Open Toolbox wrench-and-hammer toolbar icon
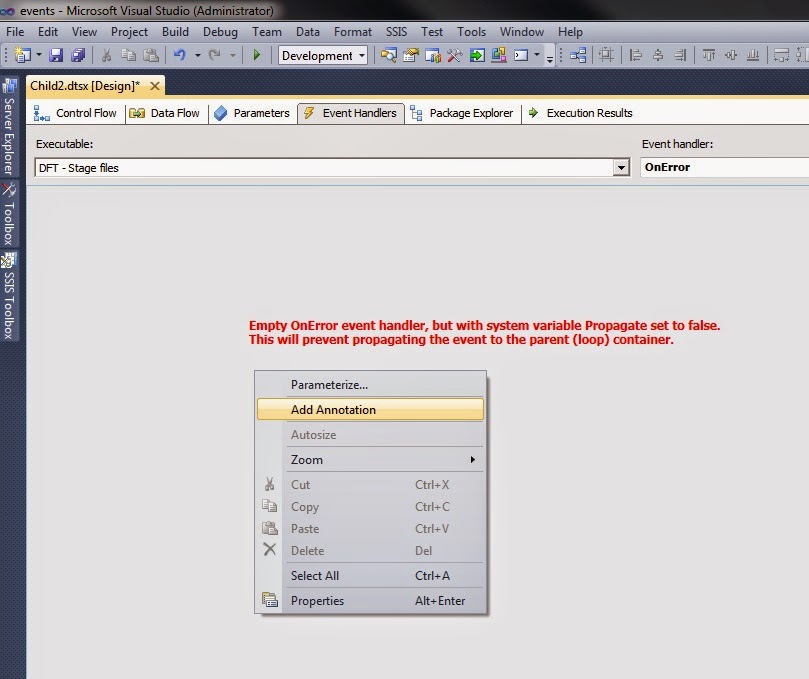Screen dimensions: 809x679 point(455,55)
